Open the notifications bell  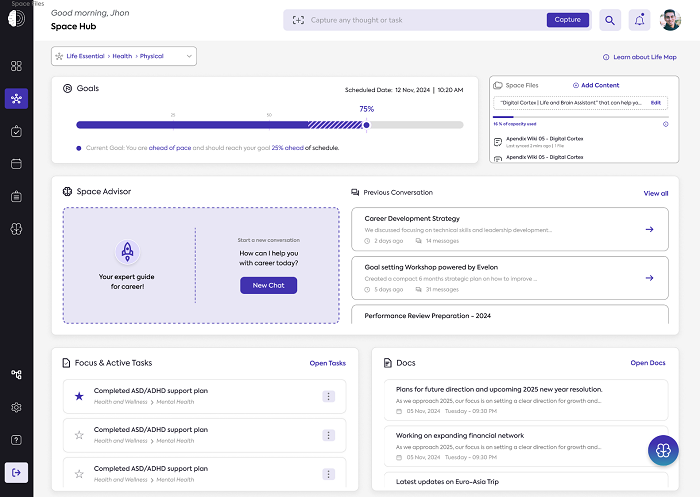pos(639,20)
